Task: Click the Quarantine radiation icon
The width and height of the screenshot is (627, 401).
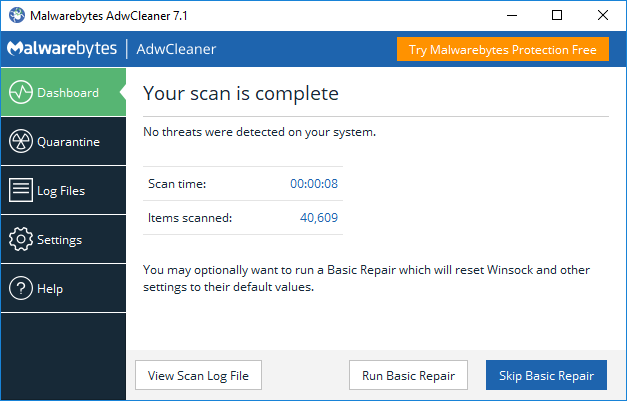Action: (21, 141)
